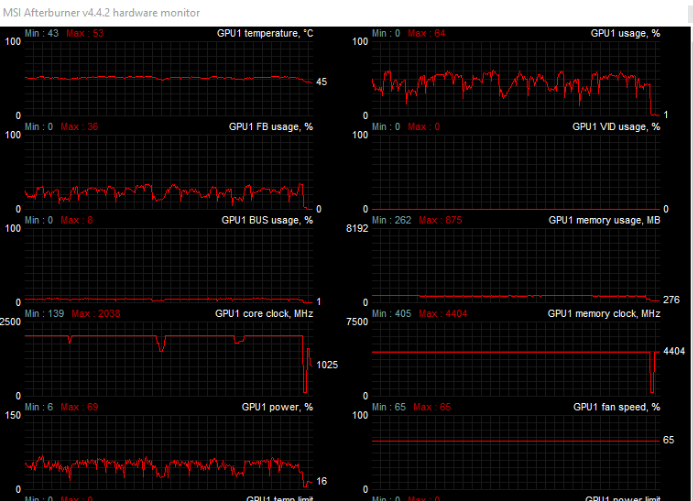Click 'Min : 6' on GPU1 power graph

pyautogui.click(x=39, y=407)
